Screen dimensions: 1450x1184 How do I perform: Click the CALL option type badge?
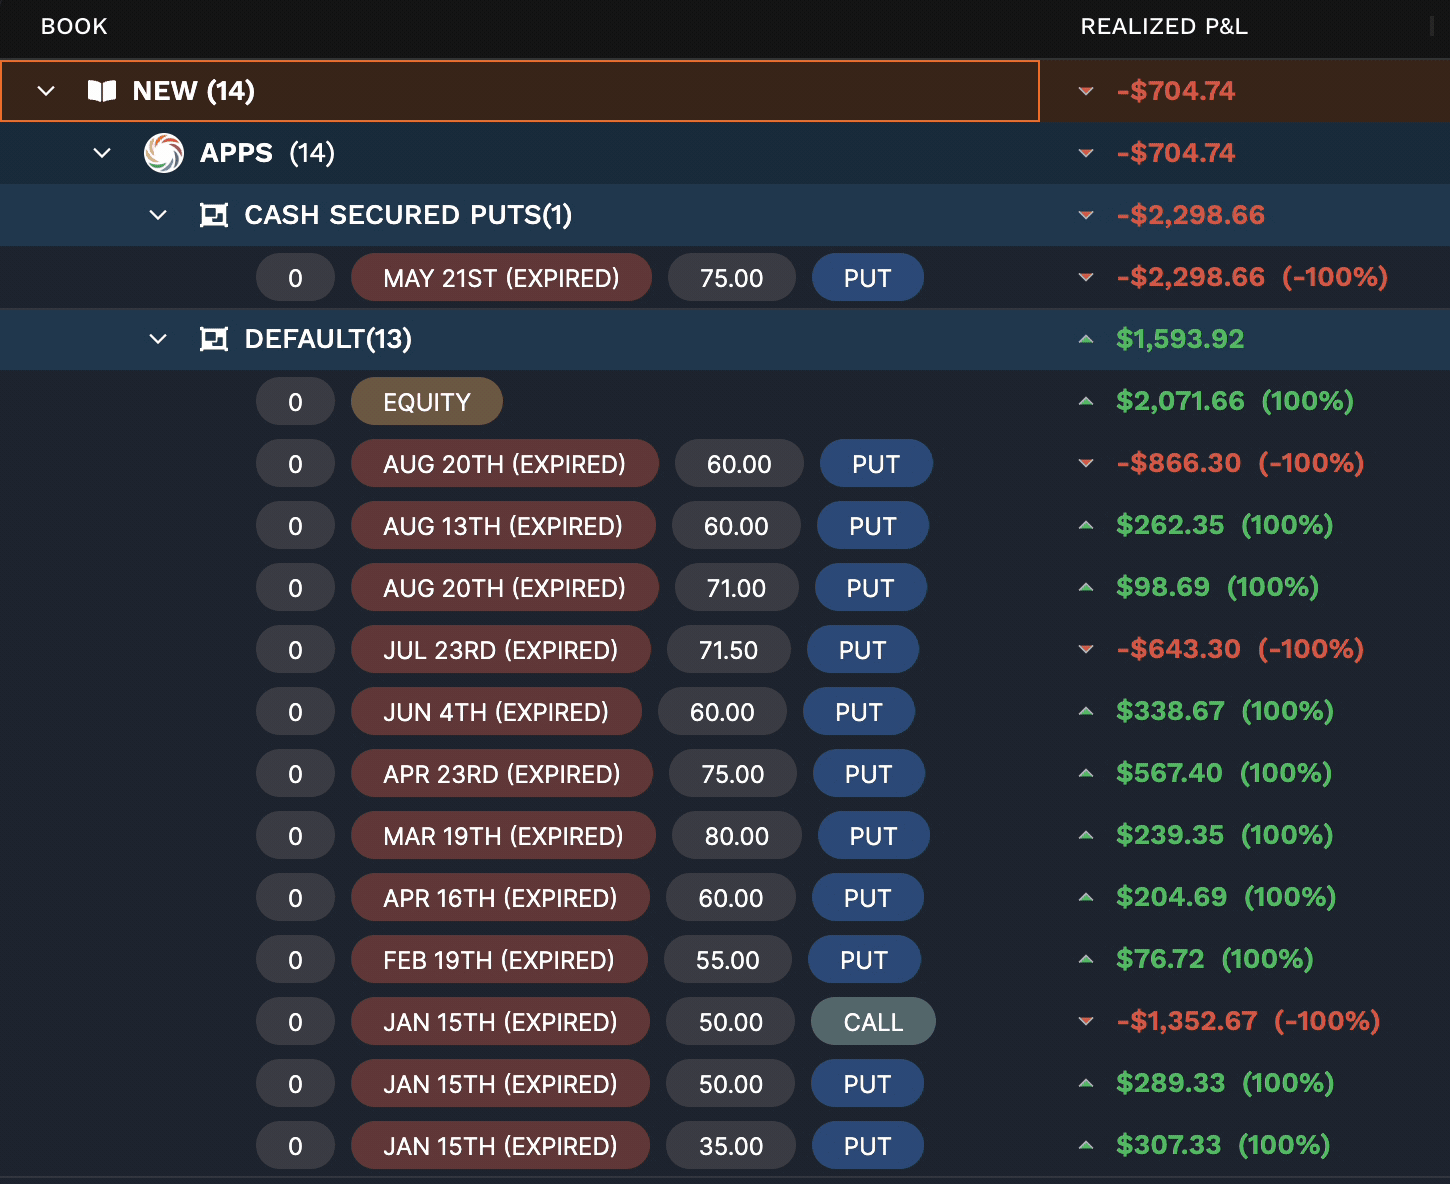pyautogui.click(x=873, y=1022)
